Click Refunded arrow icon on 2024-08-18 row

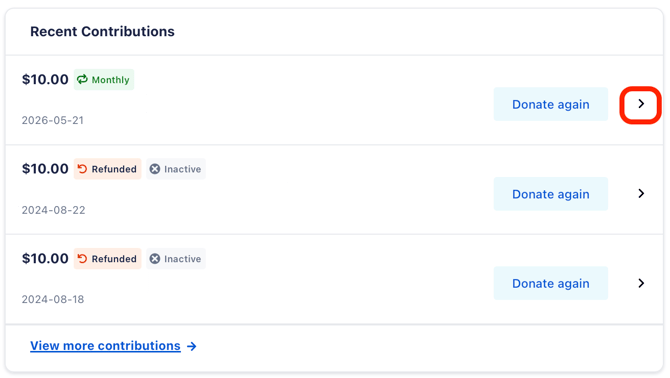pyautogui.click(x=82, y=259)
